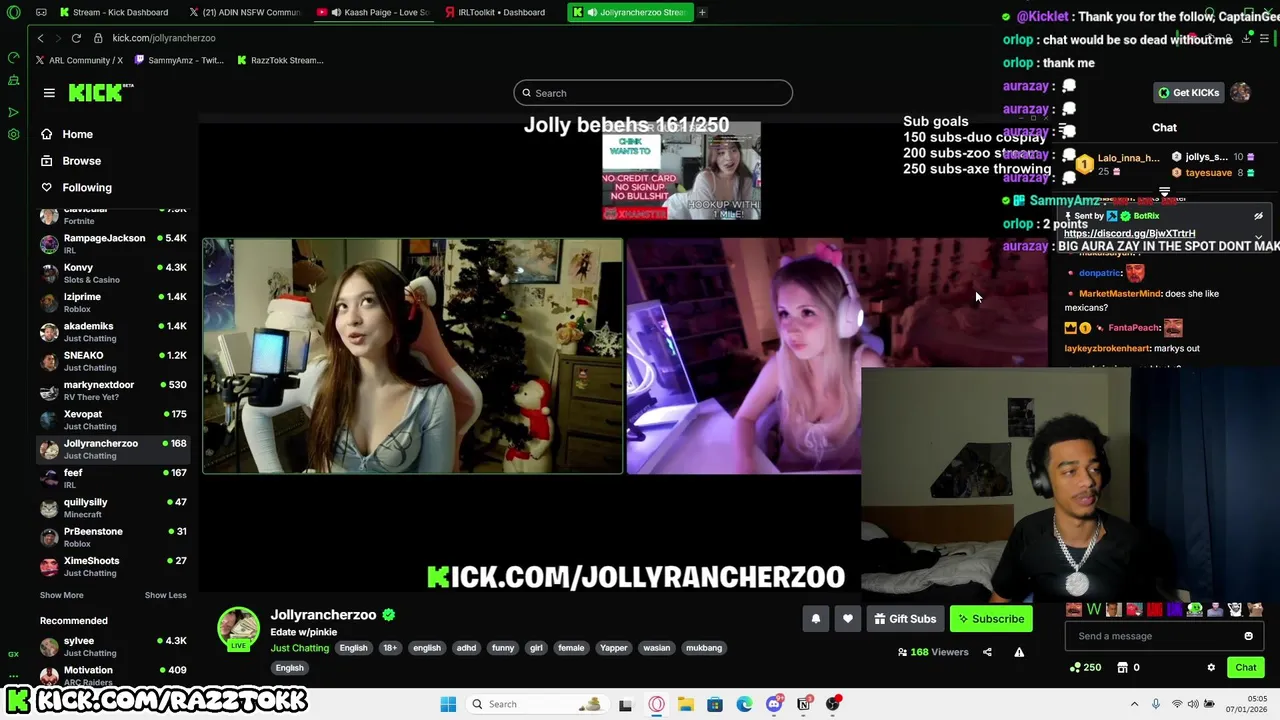Open the Kick shop icon

[1122, 667]
